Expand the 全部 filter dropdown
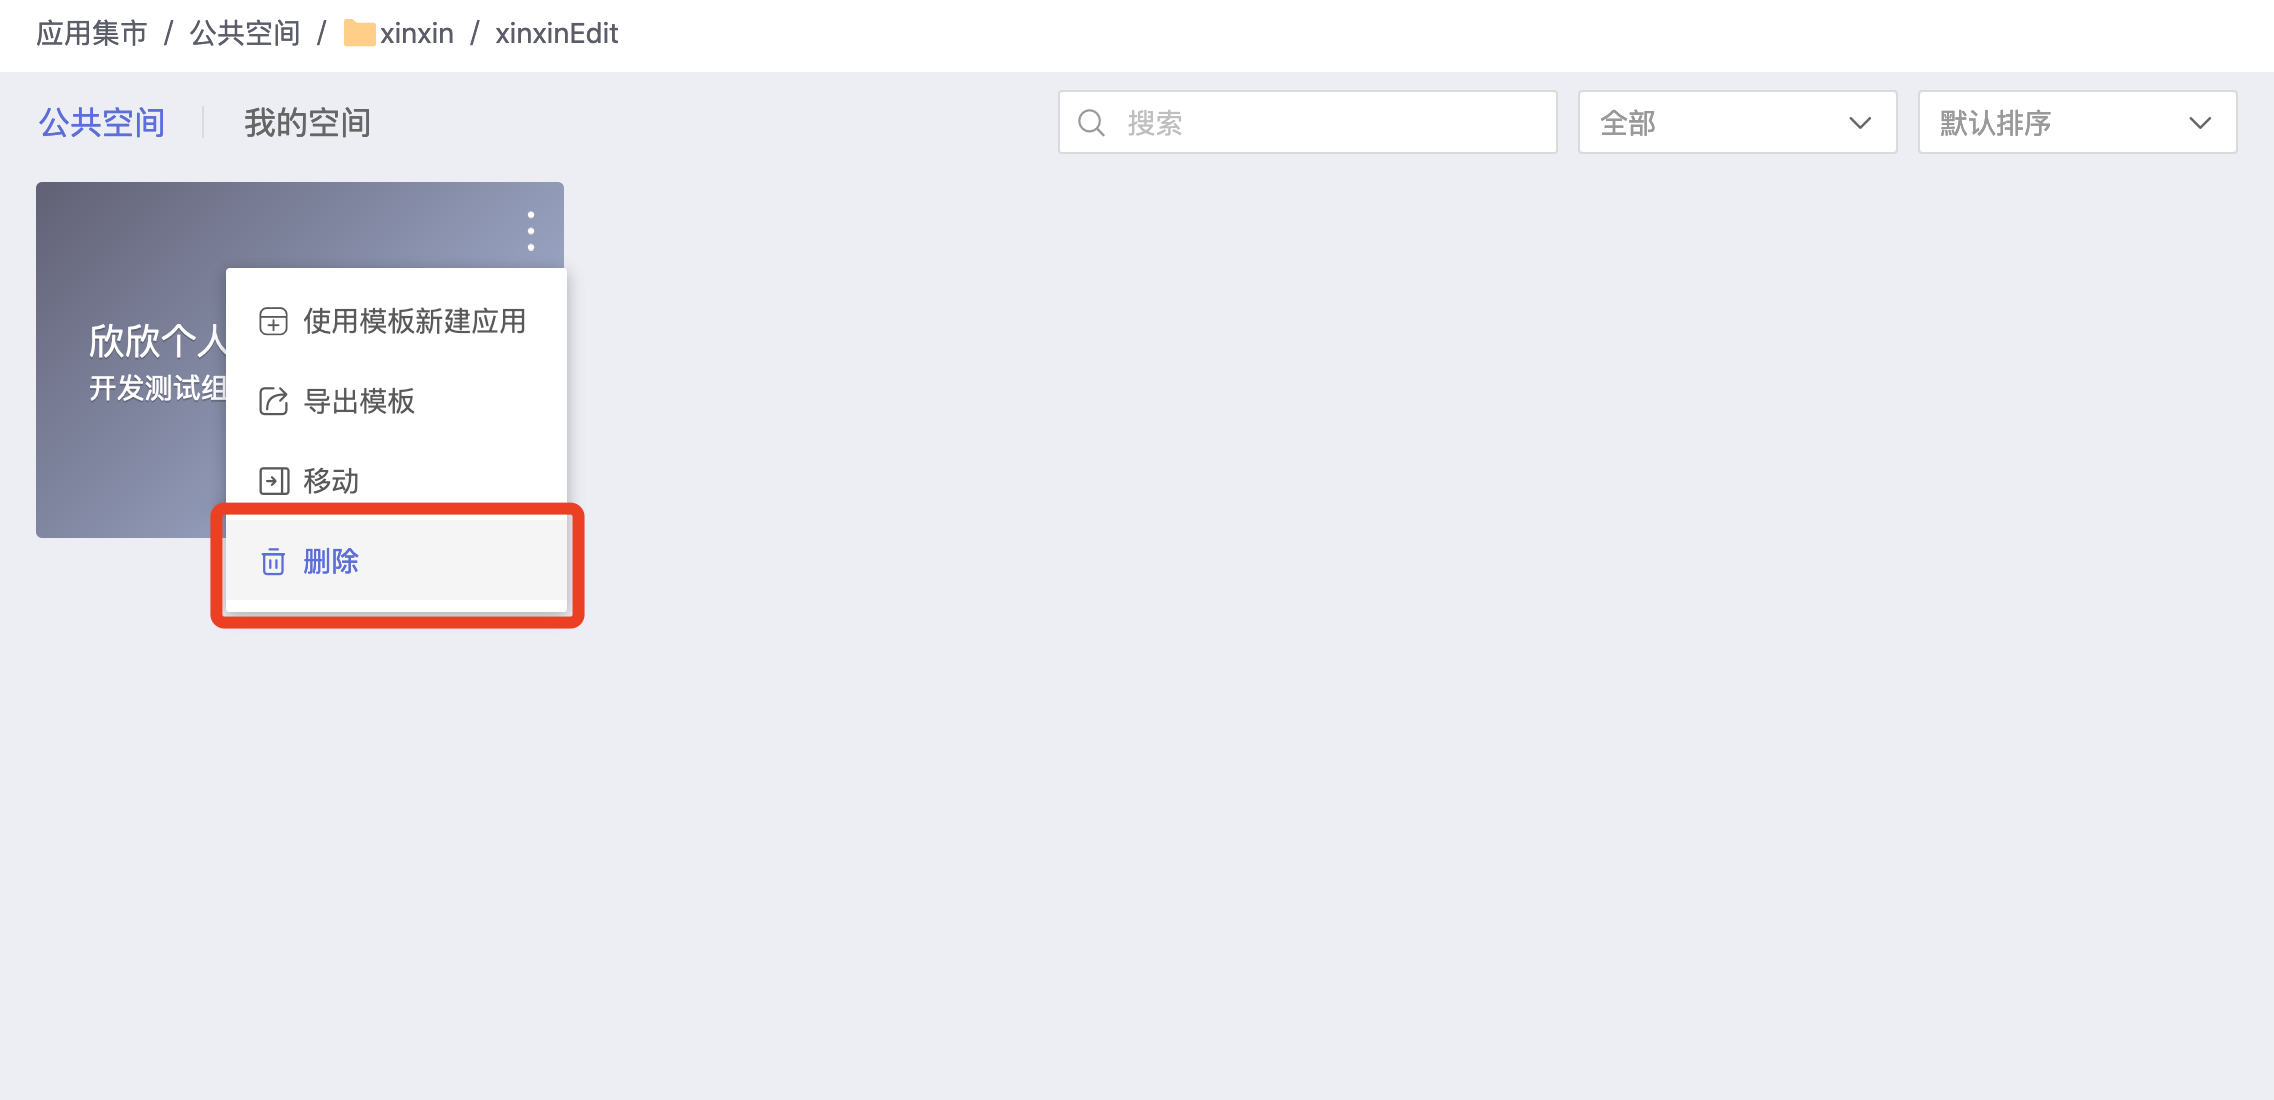 click(1737, 122)
